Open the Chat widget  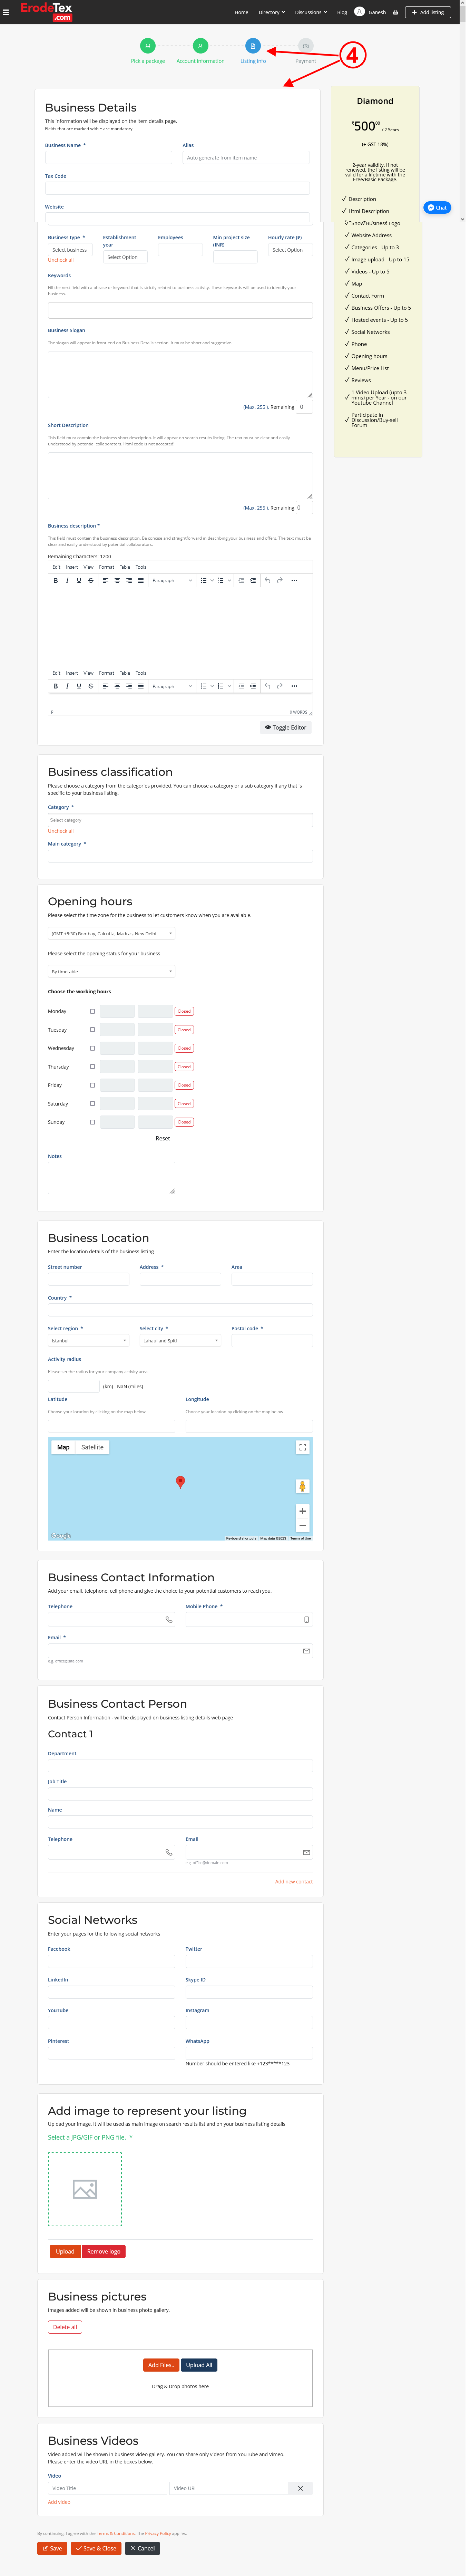pos(437,207)
